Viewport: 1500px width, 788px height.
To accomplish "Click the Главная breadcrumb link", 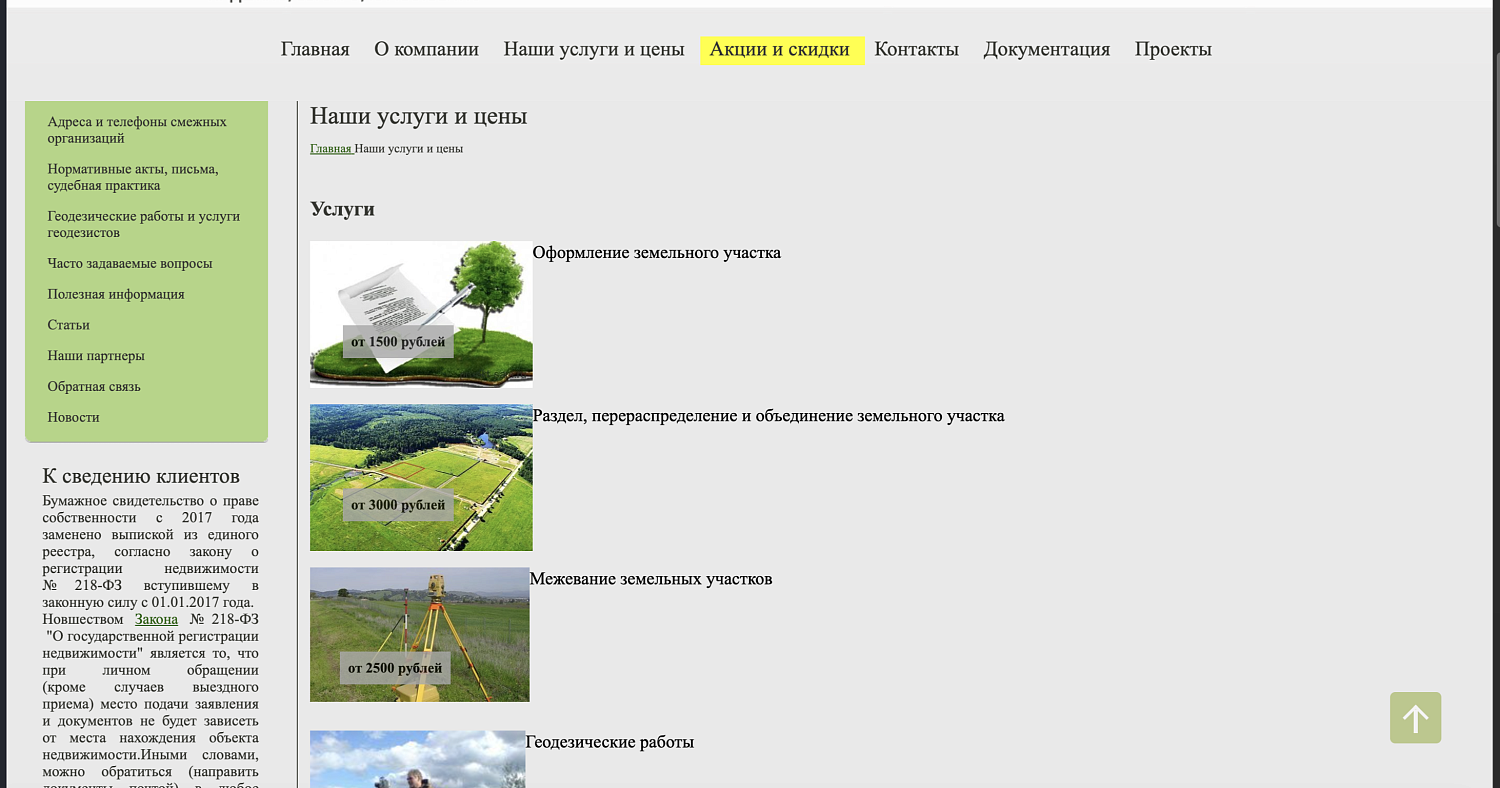I will click(x=331, y=149).
